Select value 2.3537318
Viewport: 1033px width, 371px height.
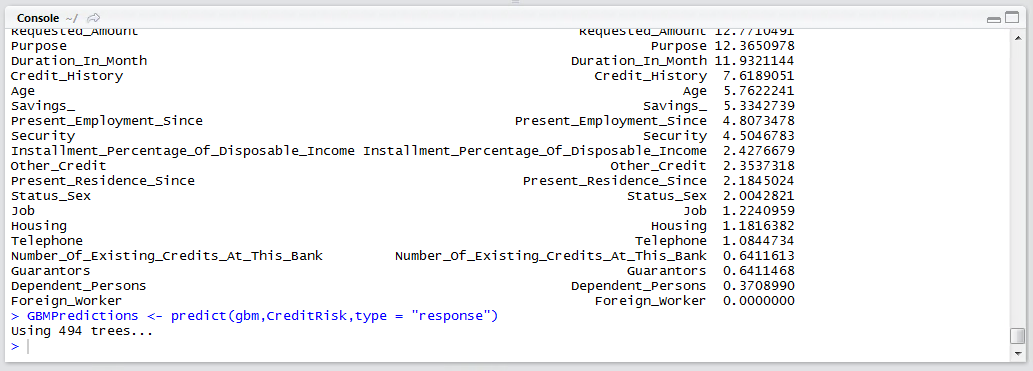[758, 166]
